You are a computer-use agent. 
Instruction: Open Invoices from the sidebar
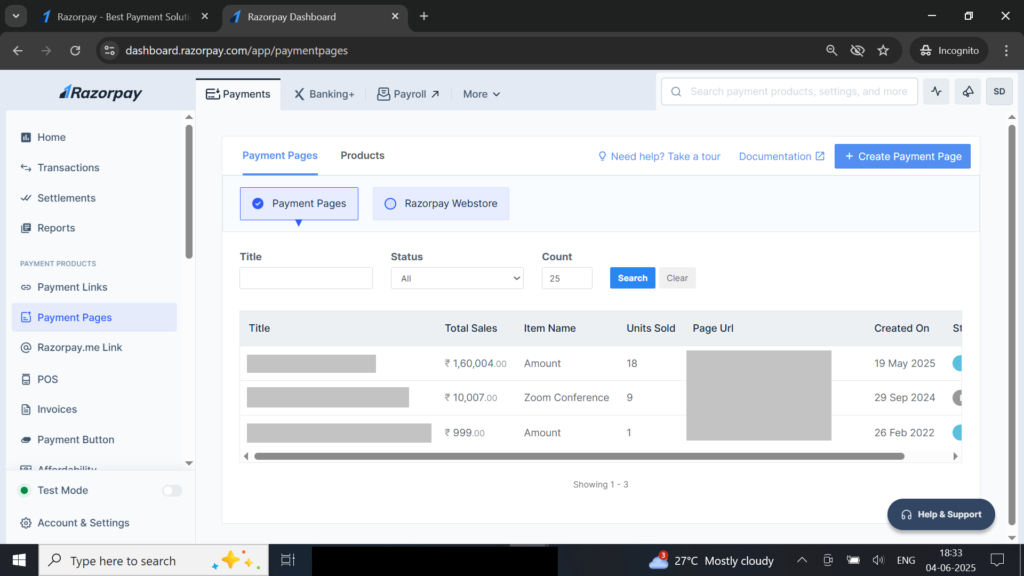coord(57,409)
